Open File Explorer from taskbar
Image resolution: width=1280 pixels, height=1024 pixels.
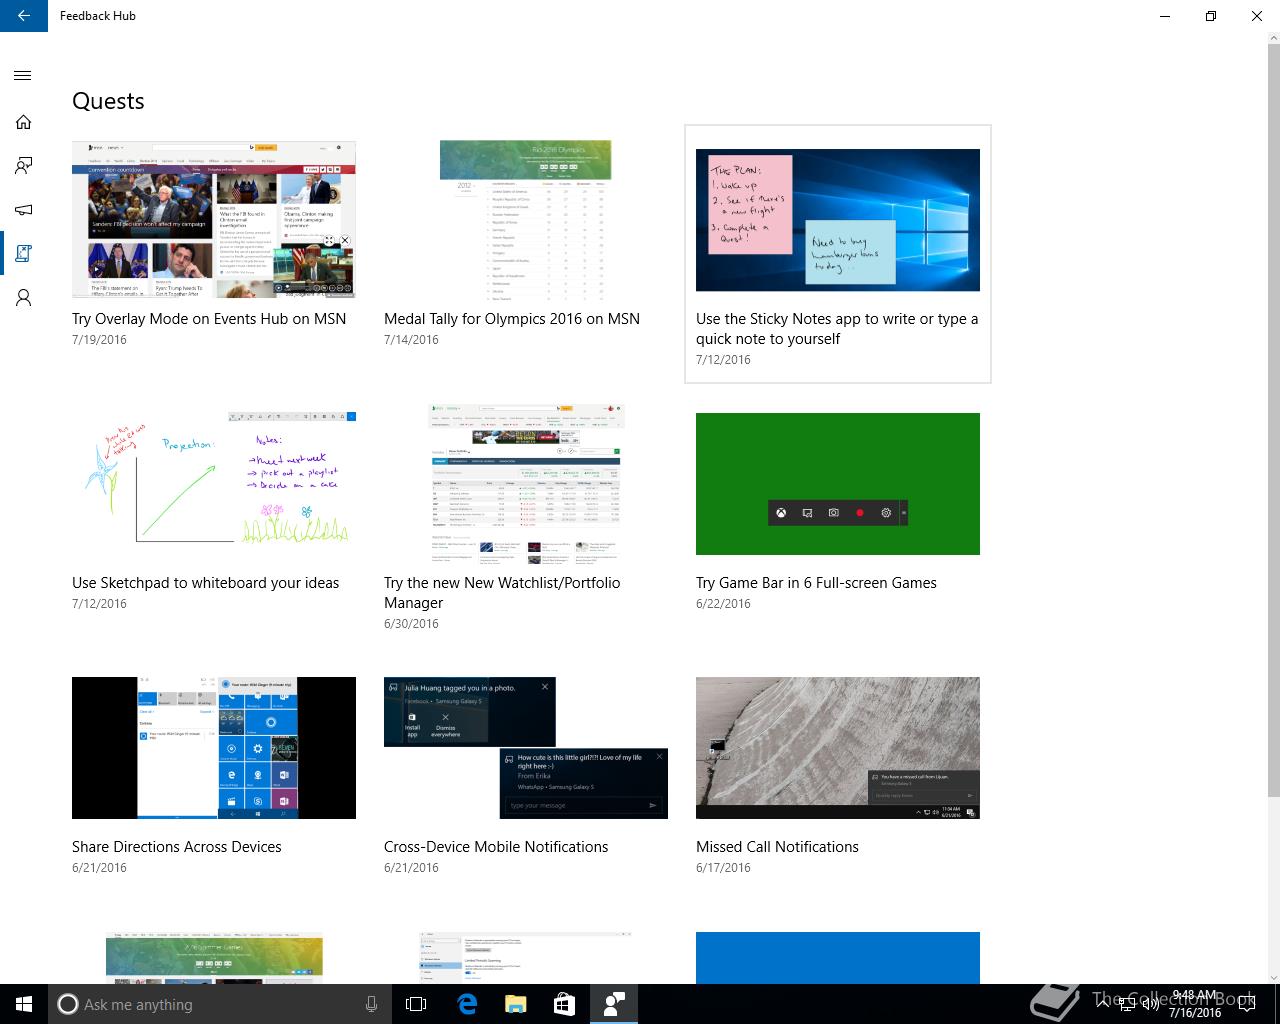[515, 1004]
